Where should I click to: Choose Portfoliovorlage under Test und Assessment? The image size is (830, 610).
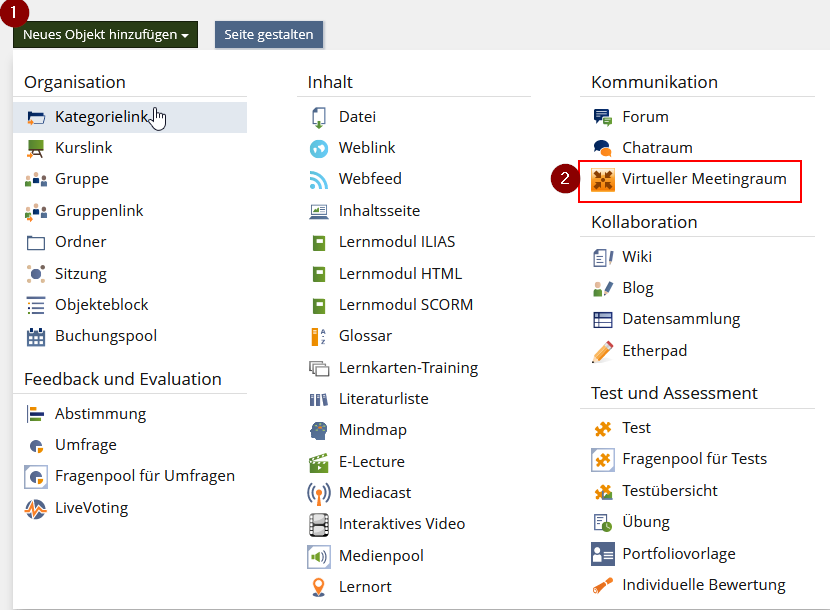pos(678,554)
